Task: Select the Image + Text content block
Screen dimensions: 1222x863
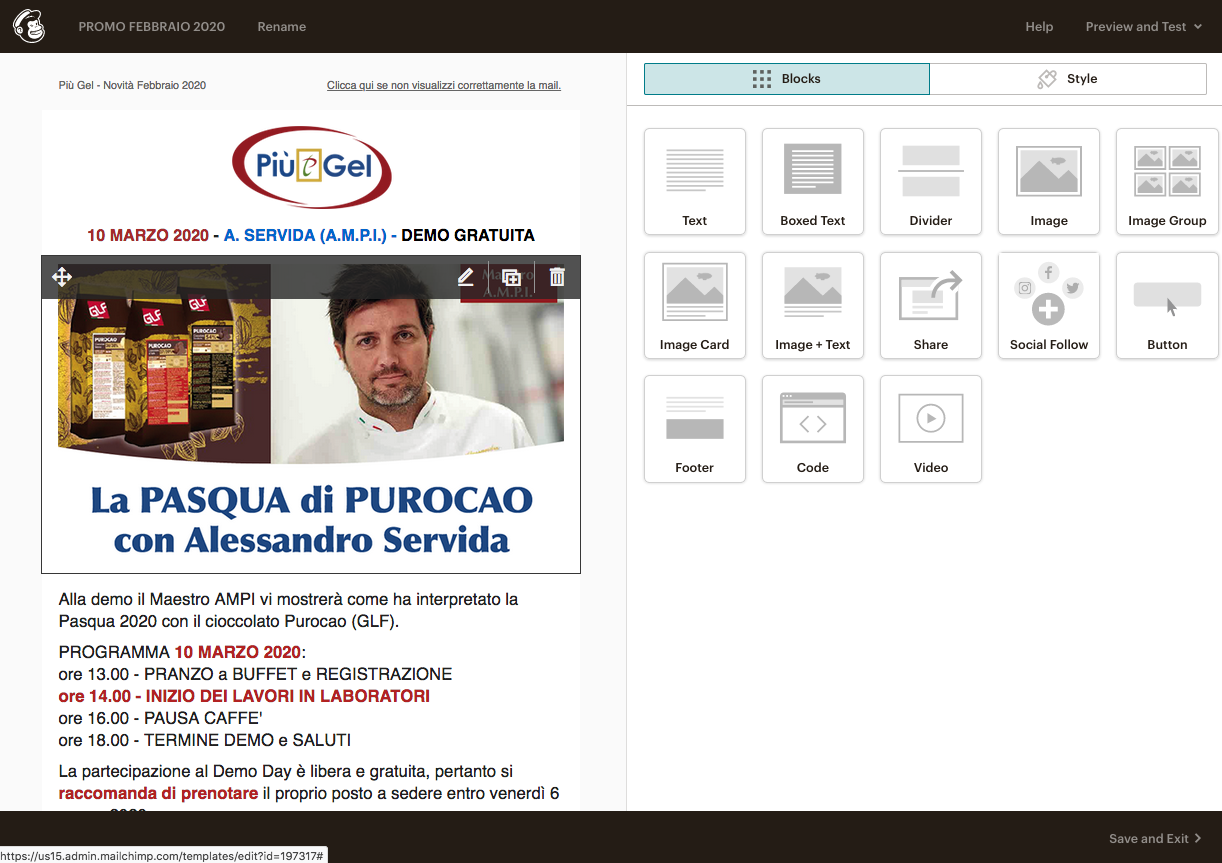Action: pyautogui.click(x=813, y=305)
